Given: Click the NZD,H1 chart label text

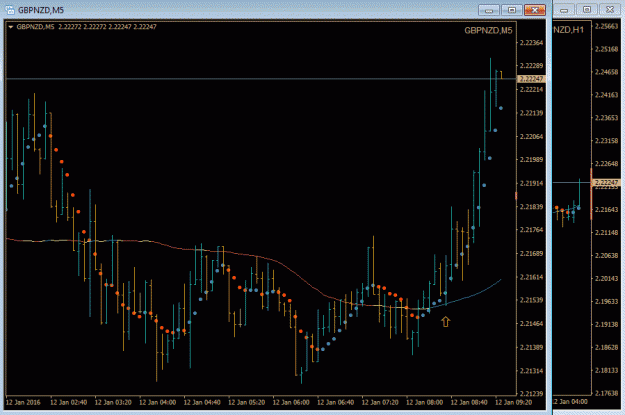Looking at the screenshot, I should point(568,30).
